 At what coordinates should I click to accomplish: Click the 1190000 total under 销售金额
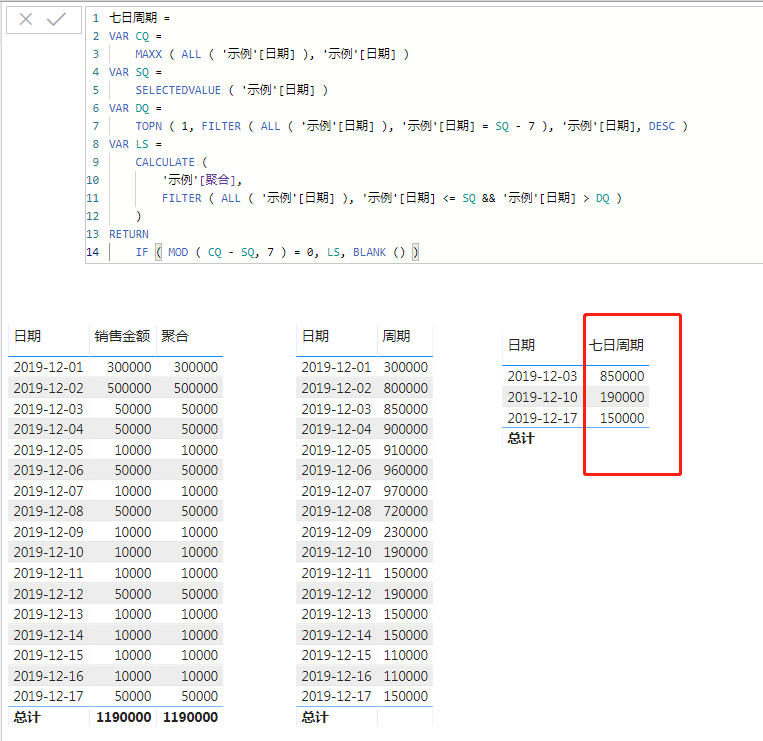(124, 717)
